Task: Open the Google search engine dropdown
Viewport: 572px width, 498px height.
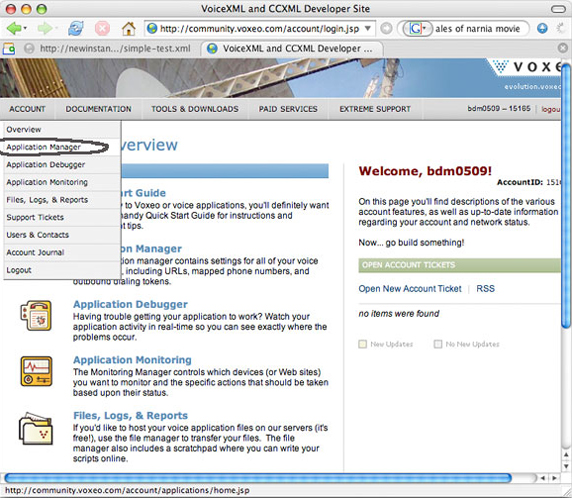Action: (417, 28)
